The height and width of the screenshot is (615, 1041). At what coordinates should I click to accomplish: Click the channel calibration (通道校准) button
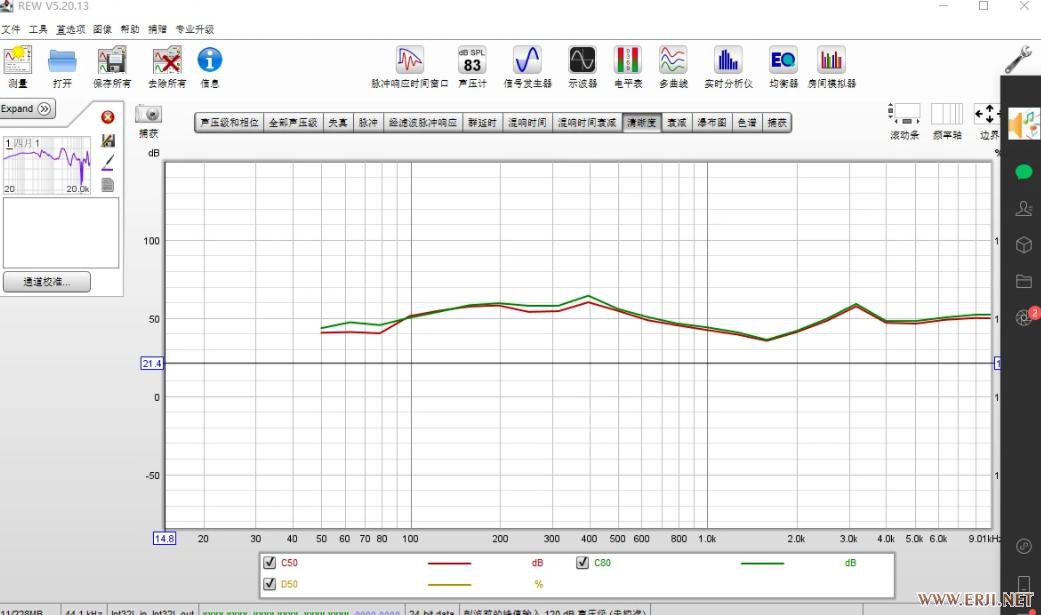point(46,282)
